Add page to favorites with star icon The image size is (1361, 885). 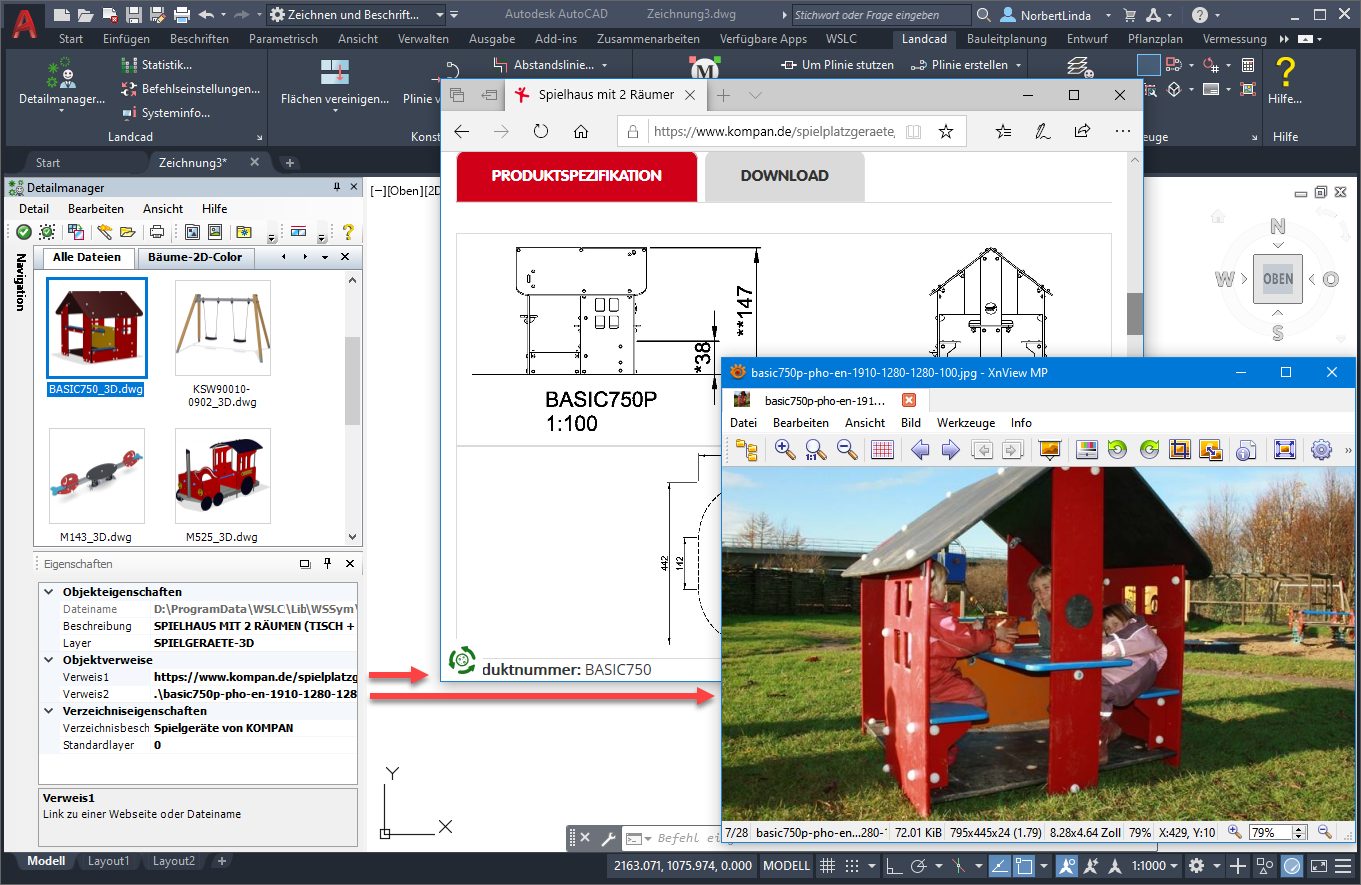tap(946, 132)
